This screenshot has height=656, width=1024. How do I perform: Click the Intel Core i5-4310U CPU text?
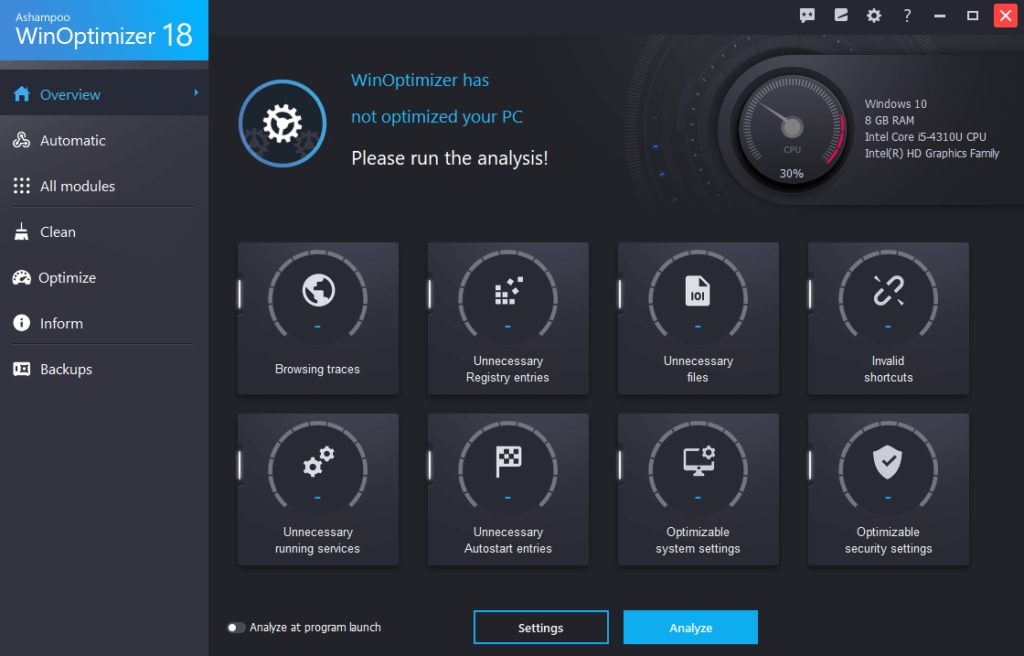tap(925, 137)
